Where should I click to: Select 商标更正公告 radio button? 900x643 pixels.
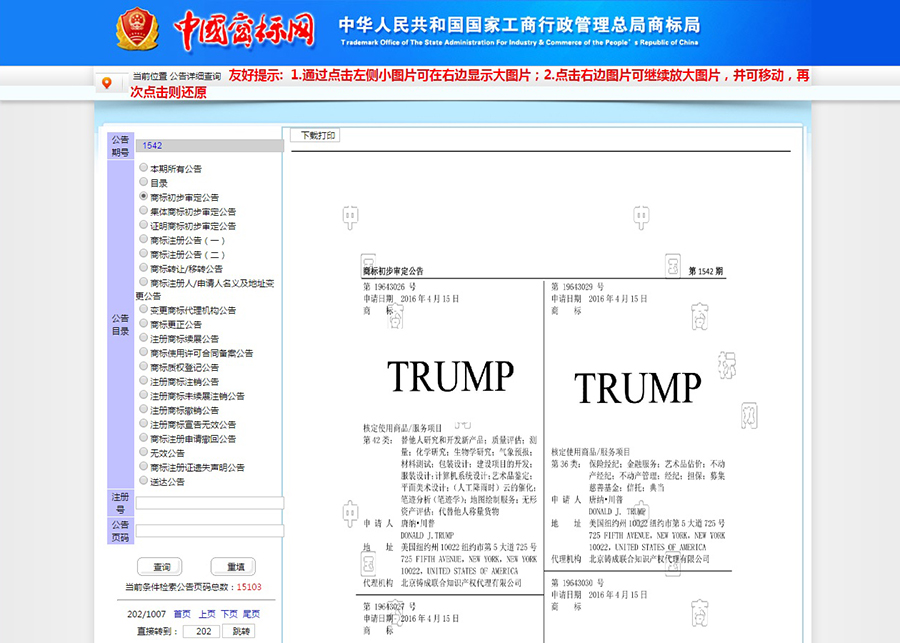[143, 324]
